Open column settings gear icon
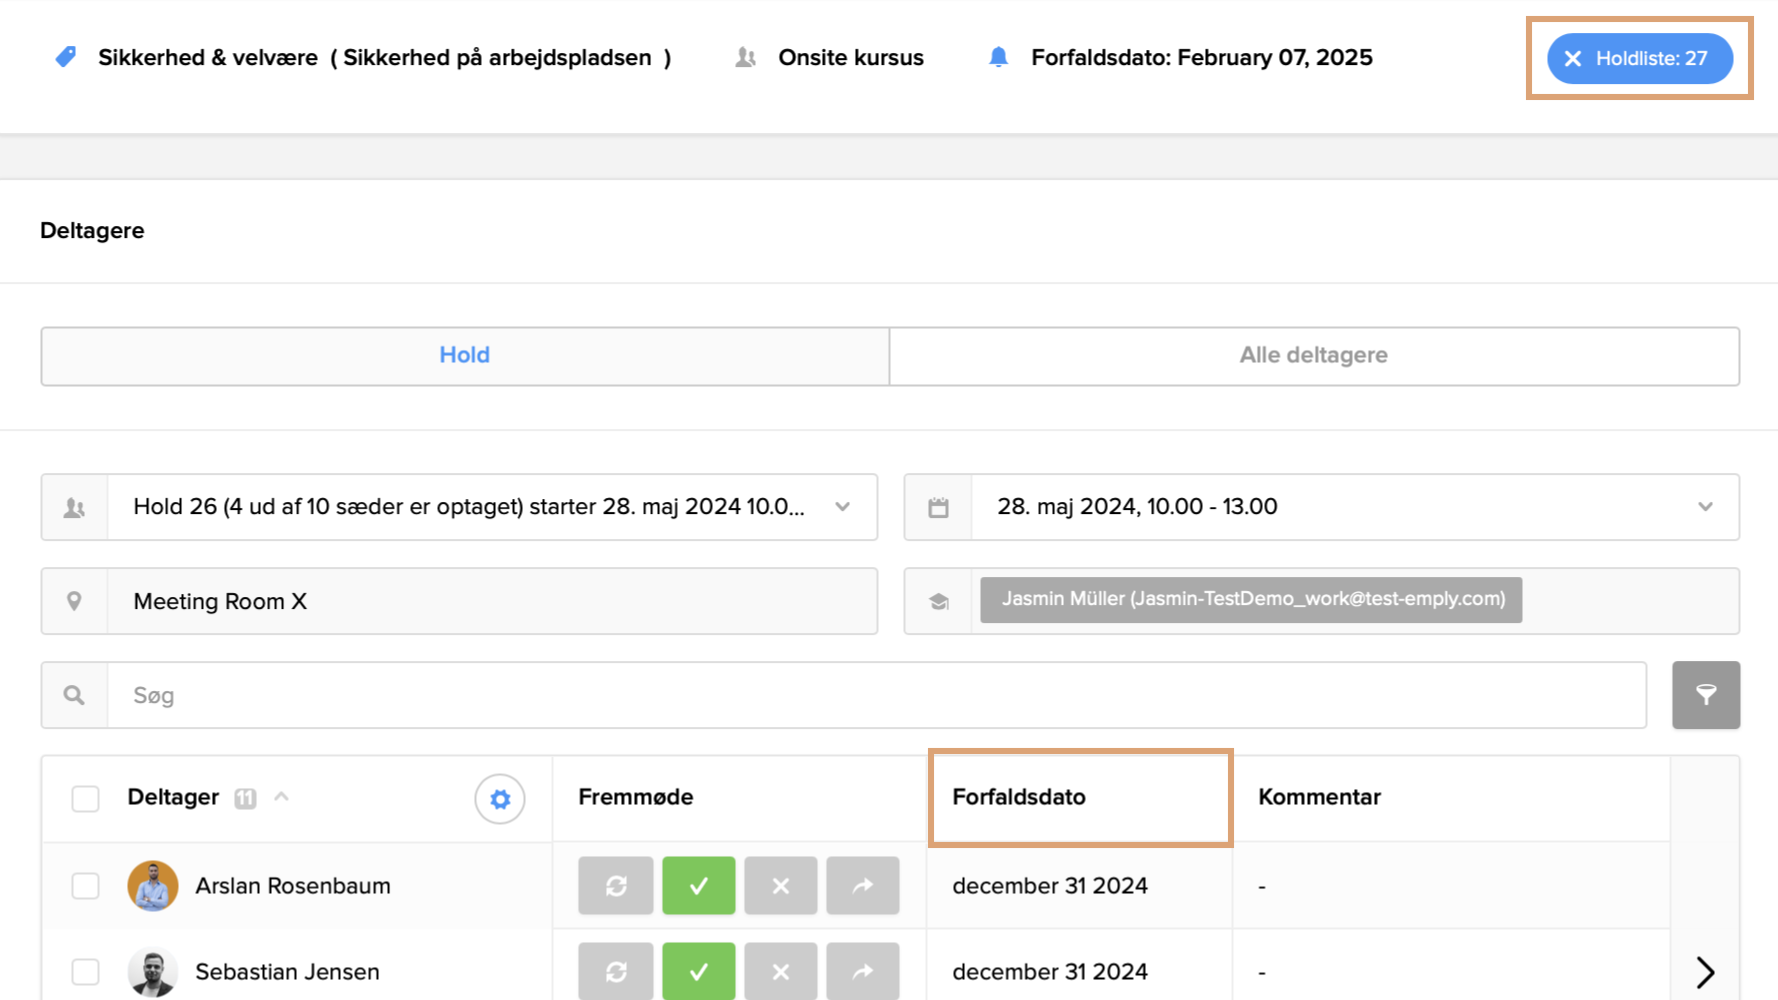This screenshot has height=1000, width=1778. point(500,799)
